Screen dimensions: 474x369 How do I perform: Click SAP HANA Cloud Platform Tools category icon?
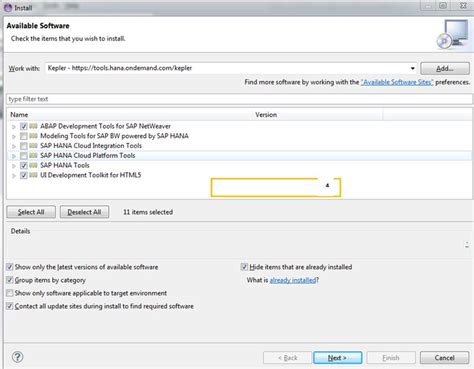coord(33,155)
